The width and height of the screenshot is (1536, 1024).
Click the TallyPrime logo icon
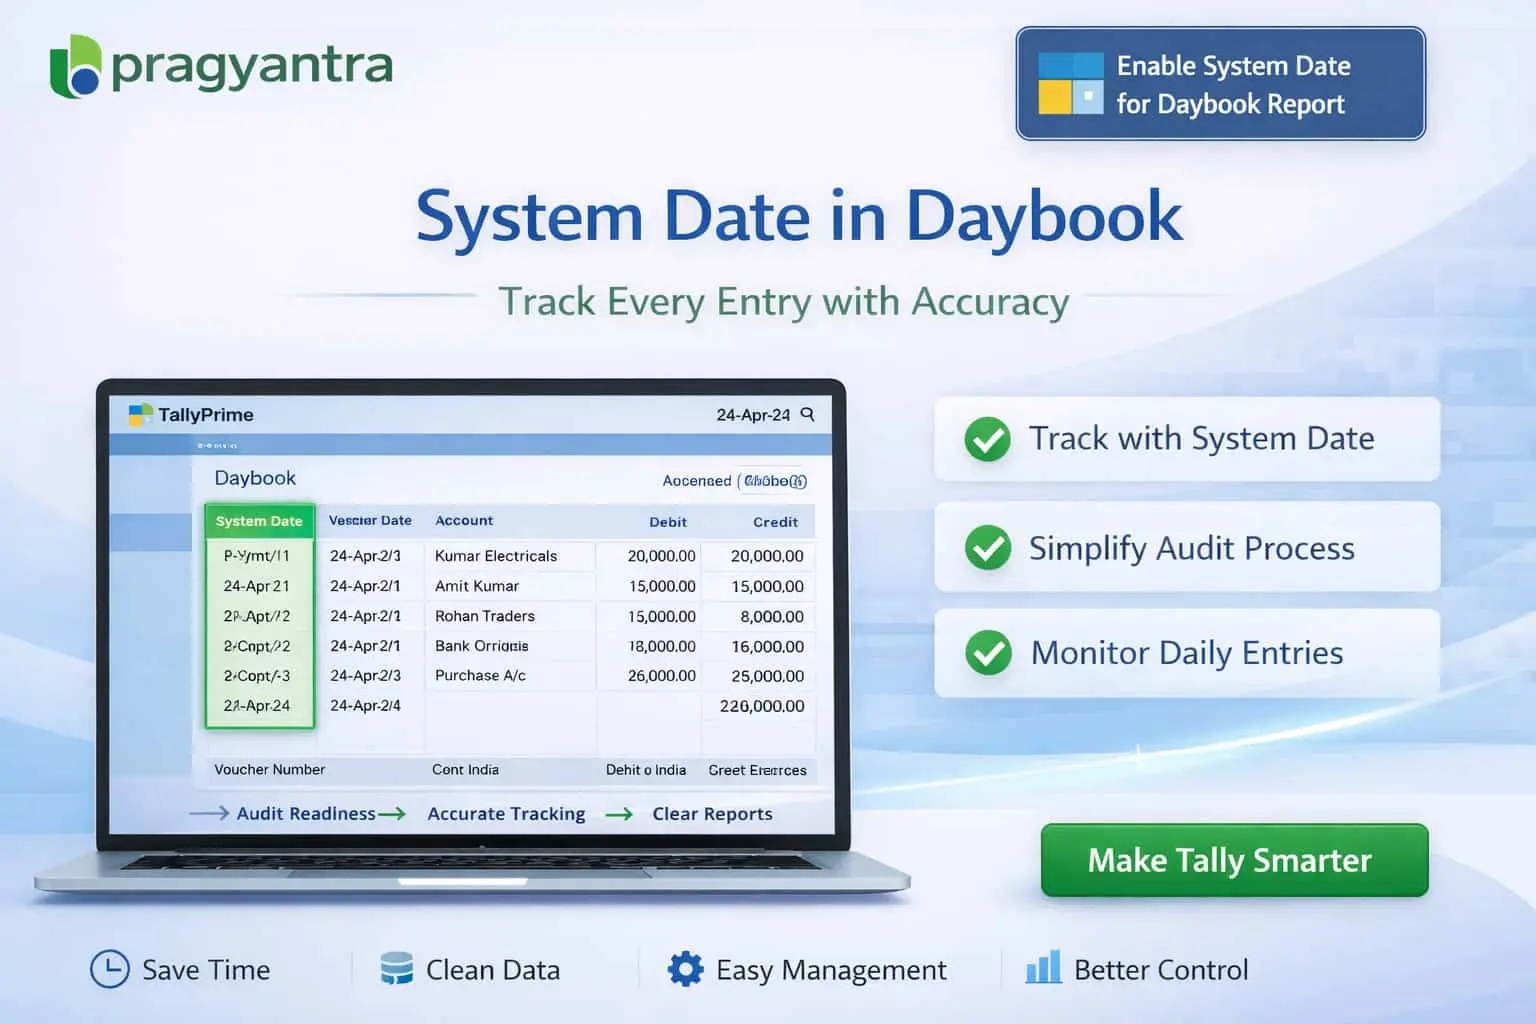pos(139,414)
